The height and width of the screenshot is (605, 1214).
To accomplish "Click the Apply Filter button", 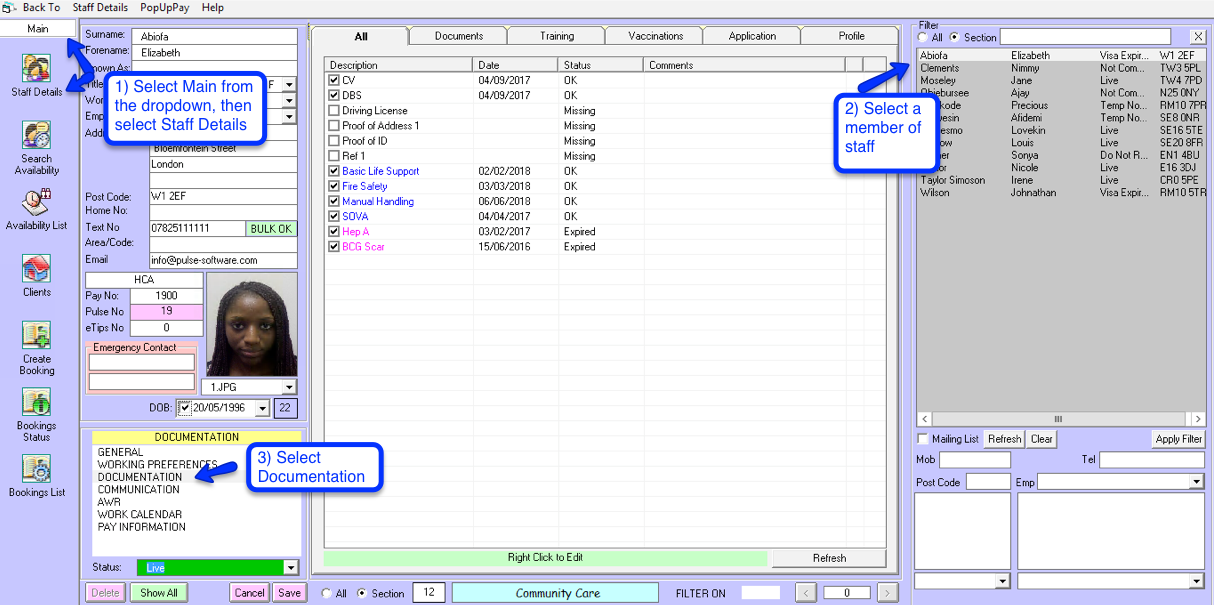I will (1178, 439).
